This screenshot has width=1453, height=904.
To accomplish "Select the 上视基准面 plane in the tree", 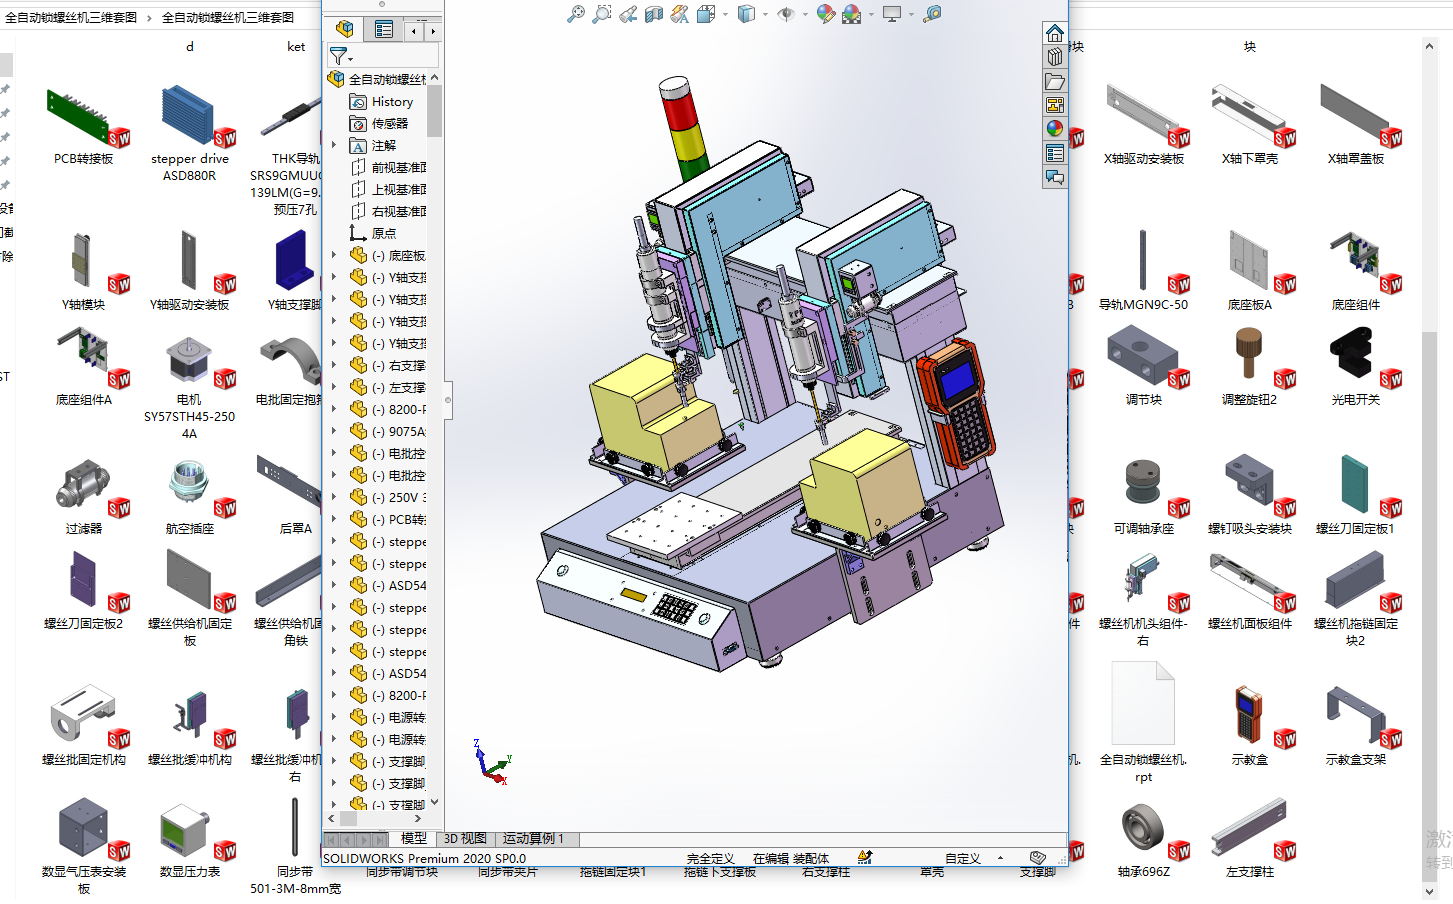I will click(388, 190).
